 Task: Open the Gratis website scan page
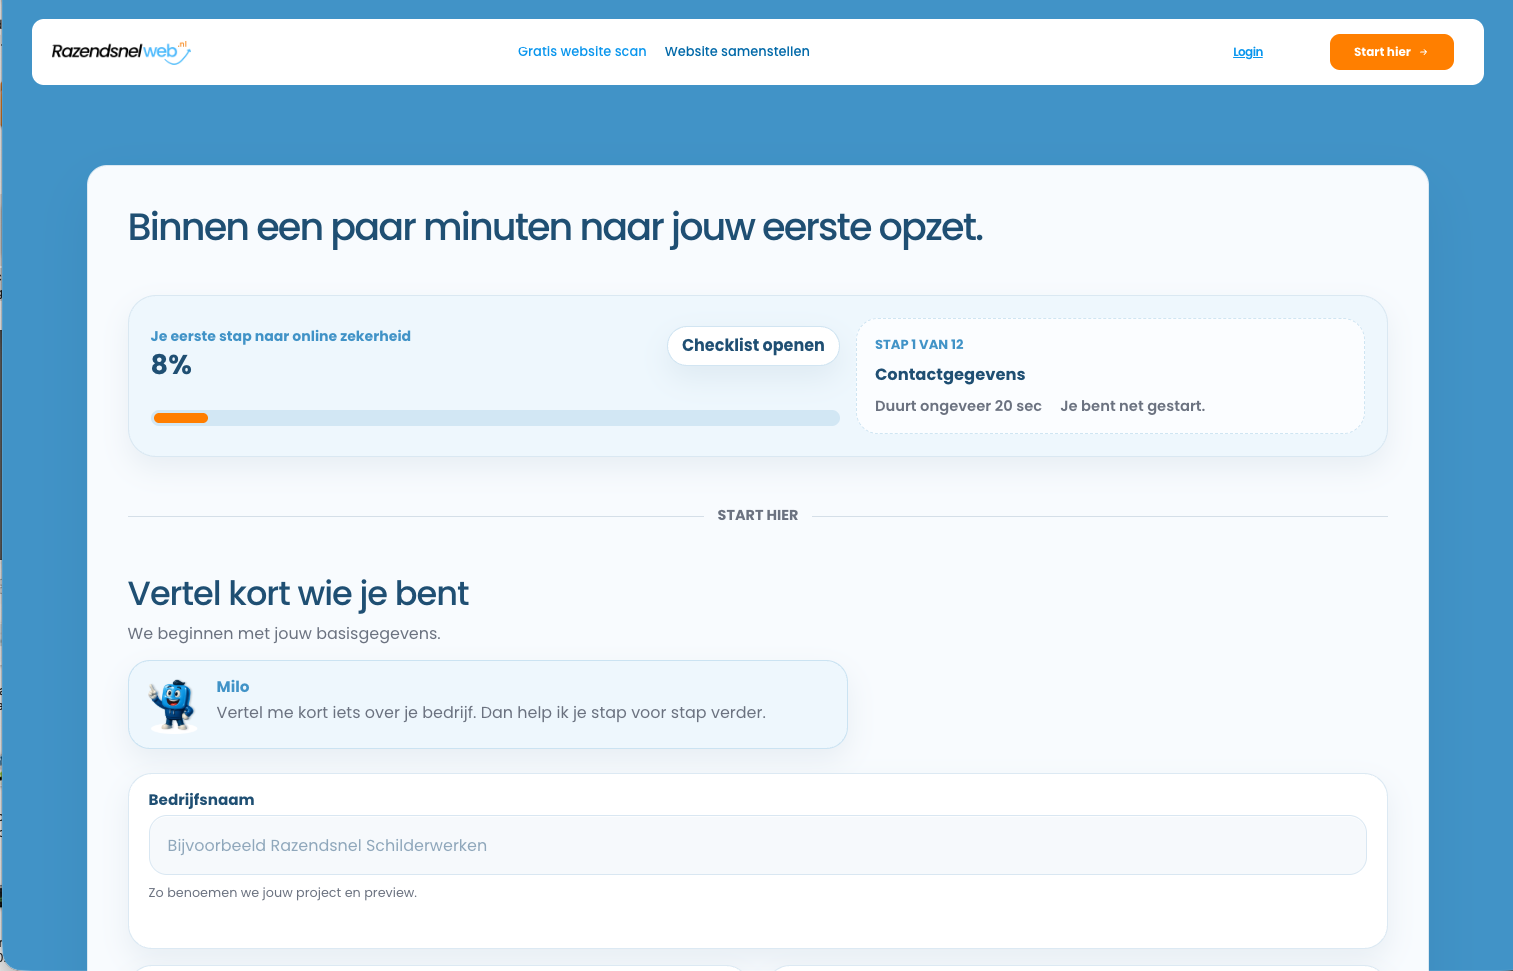click(x=581, y=52)
